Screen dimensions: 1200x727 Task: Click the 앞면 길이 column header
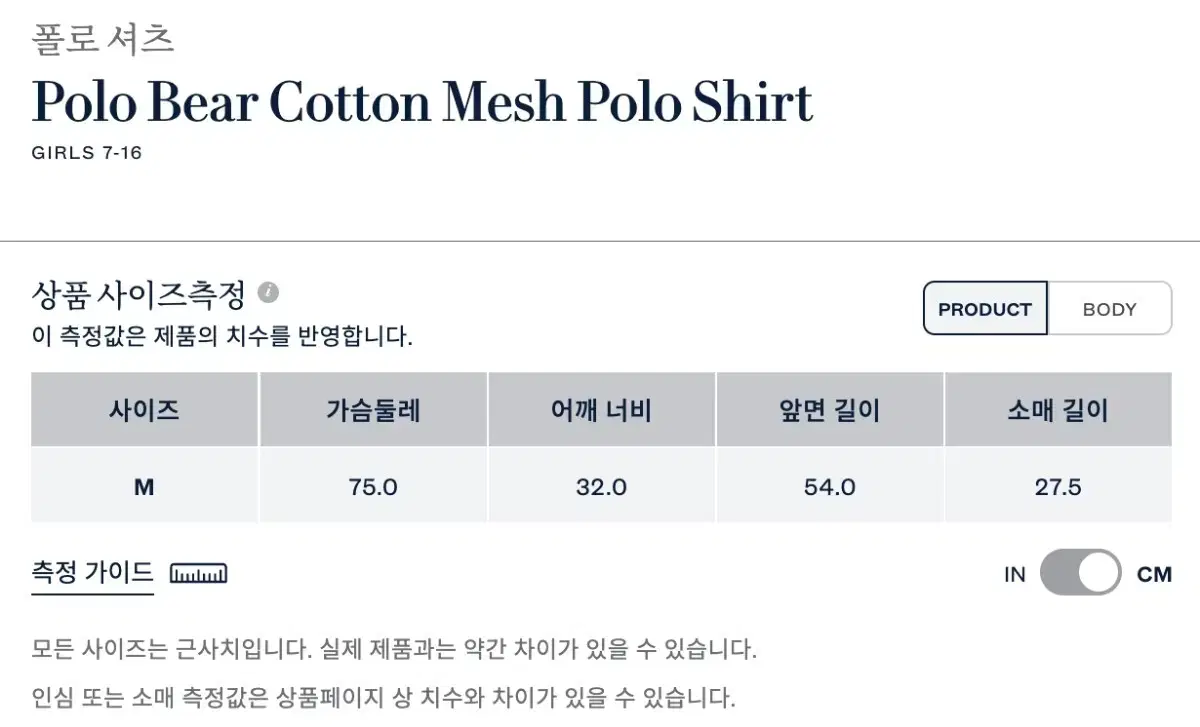point(830,409)
